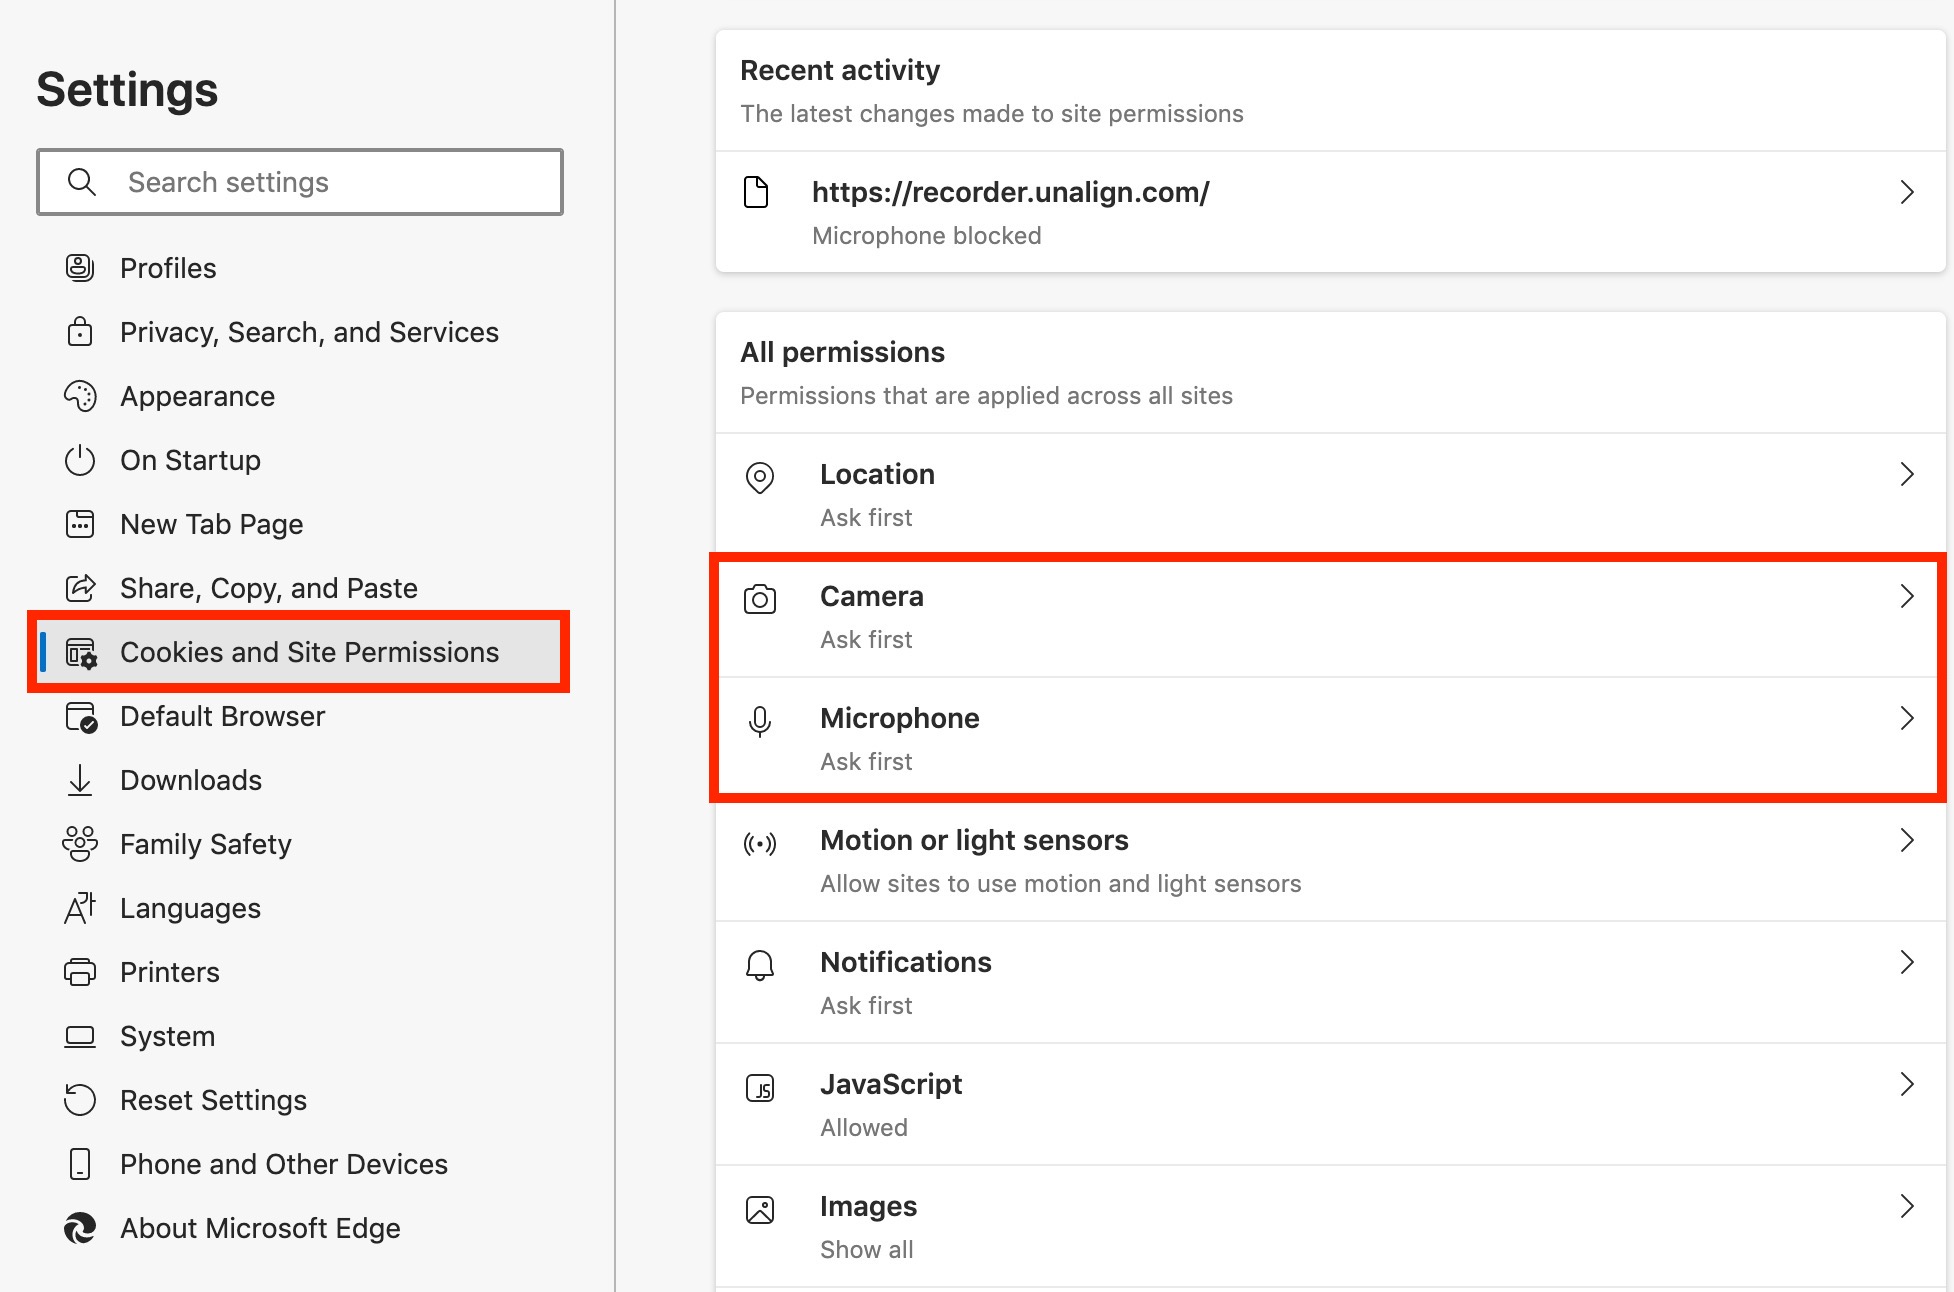Viewport: 1954px width, 1292px height.
Task: Click the On Startup power icon
Action: coord(80,460)
